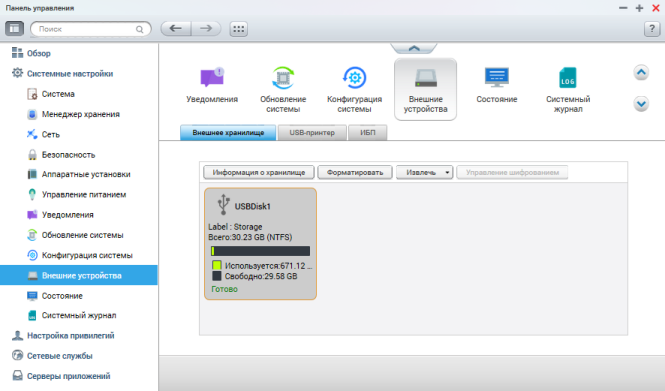This screenshot has width=665, height=391.
Task: Go forward with the right arrow button
Action: [x=206, y=29]
